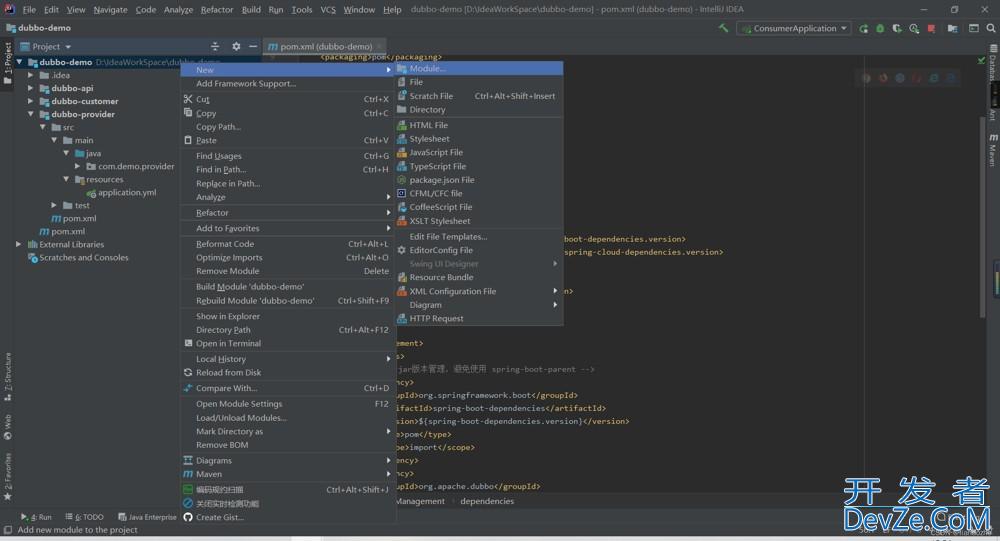Open the Refactor menu in the menu bar
The height and width of the screenshot is (541, 1000).
[217, 10]
